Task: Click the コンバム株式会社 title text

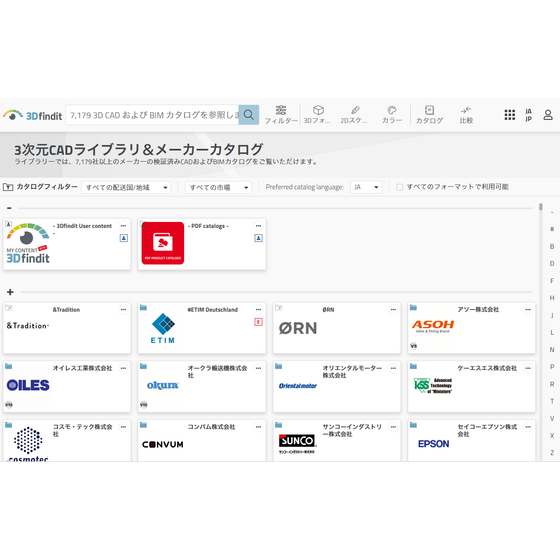Action: pos(211,427)
